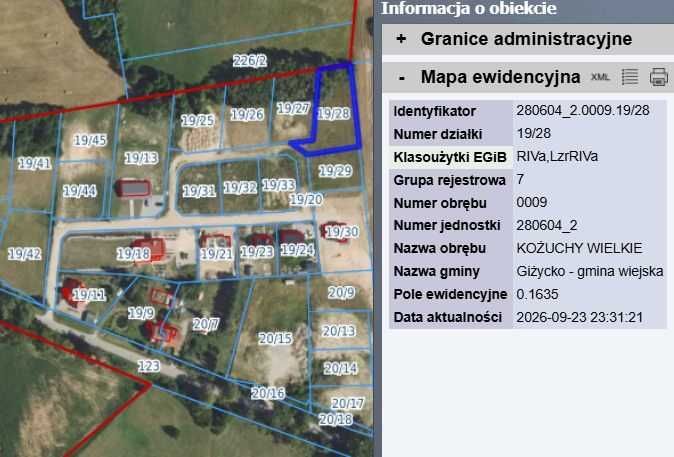Click parcel label 19/23
Viewport: 674px width, 457px height.
click(257, 252)
